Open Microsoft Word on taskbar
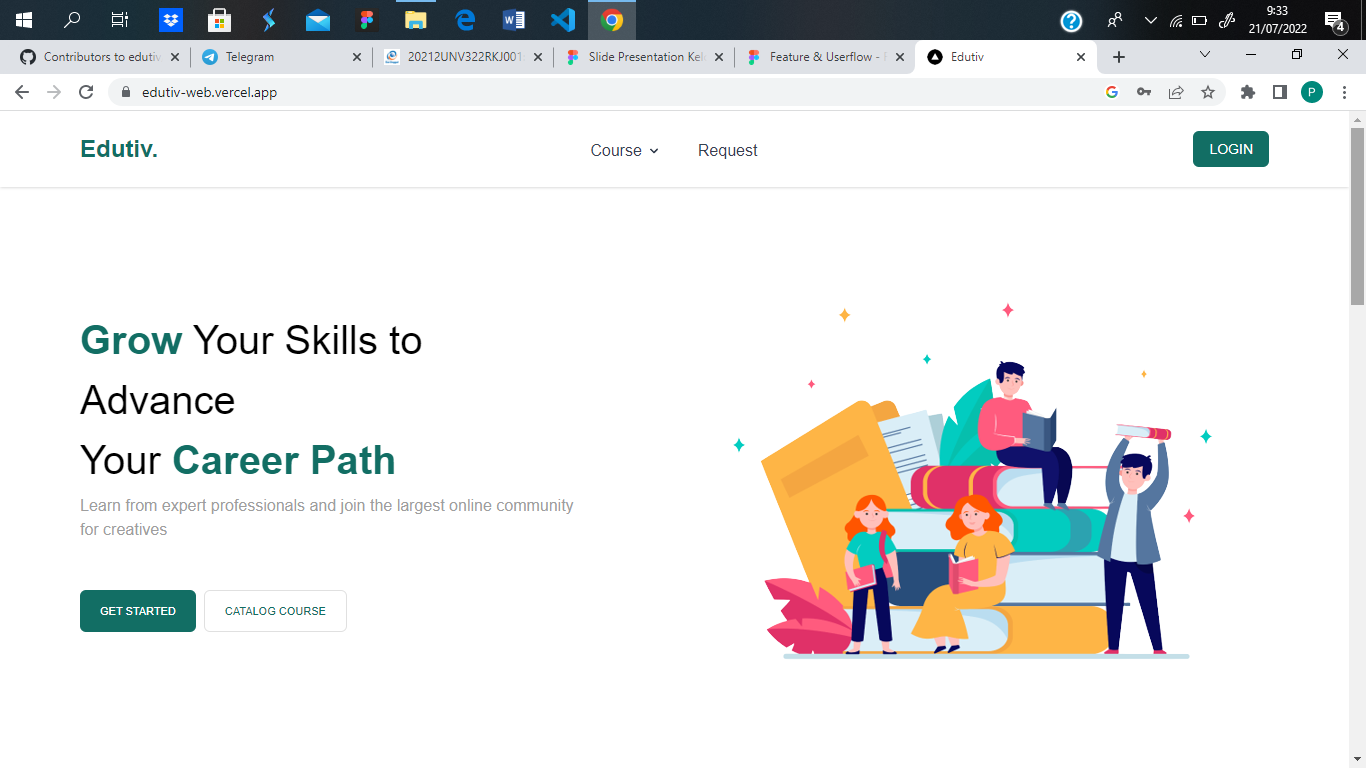This screenshot has width=1366, height=768. [514, 20]
